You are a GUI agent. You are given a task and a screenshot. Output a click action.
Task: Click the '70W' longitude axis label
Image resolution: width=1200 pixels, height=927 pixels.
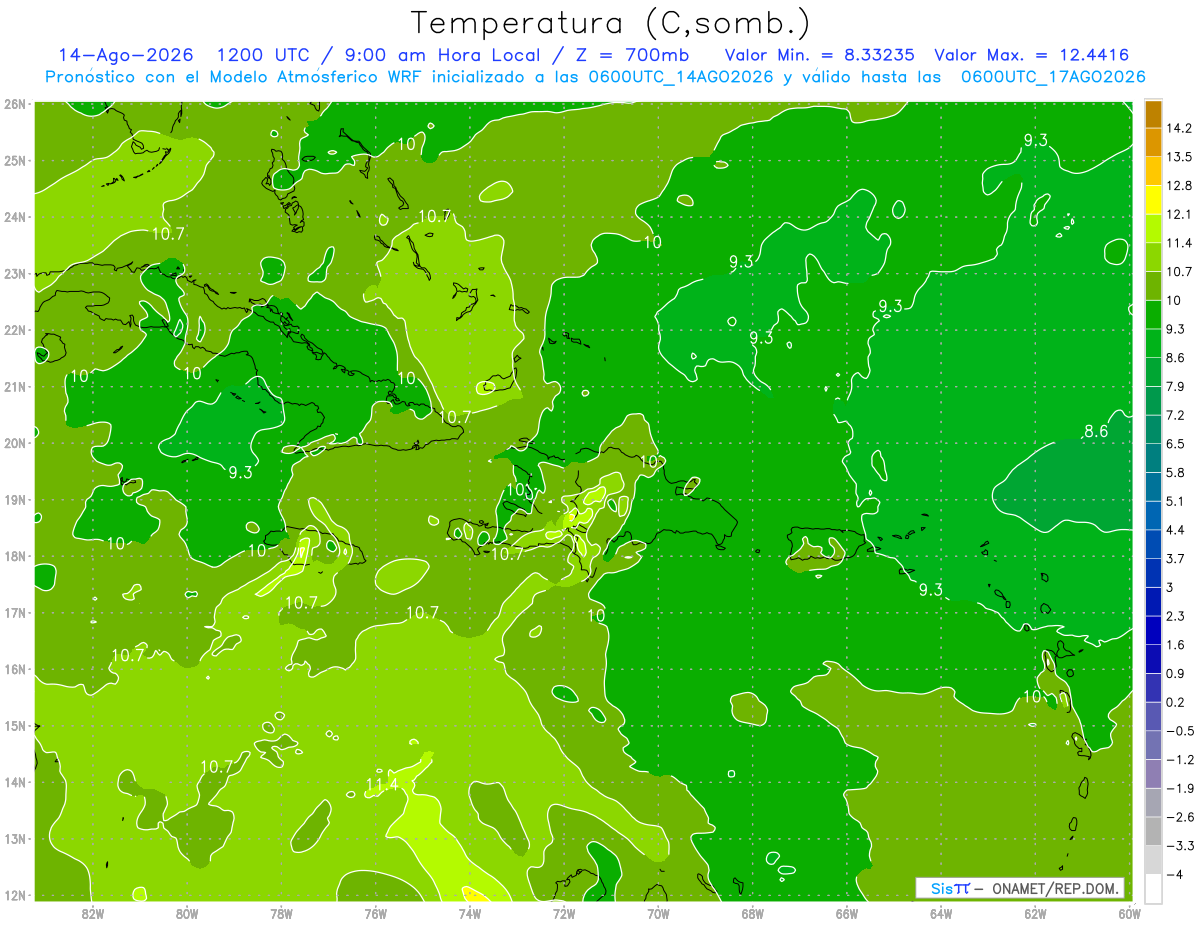[x=658, y=913]
